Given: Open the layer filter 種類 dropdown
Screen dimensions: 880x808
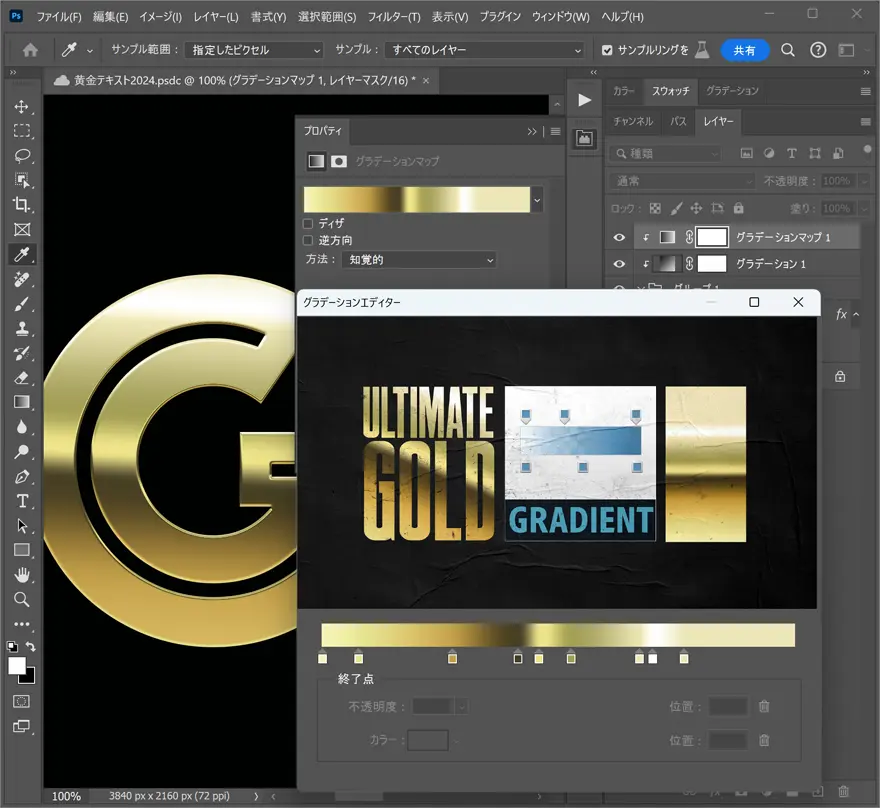Looking at the screenshot, I should coord(666,153).
